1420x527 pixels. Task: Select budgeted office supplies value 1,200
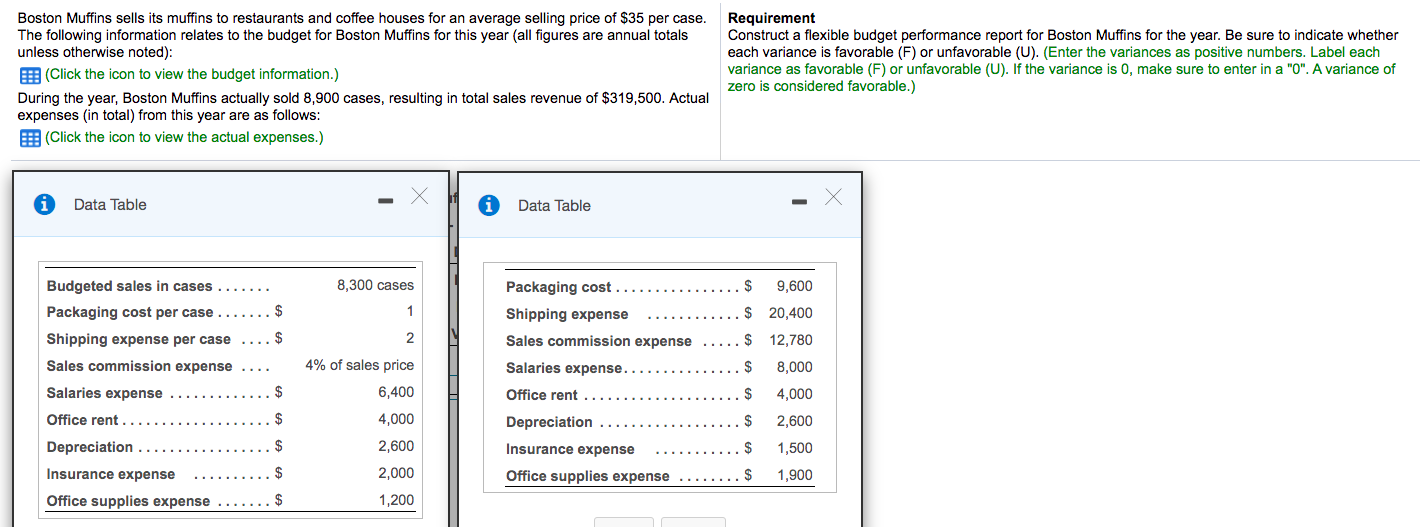pyautogui.click(x=396, y=500)
